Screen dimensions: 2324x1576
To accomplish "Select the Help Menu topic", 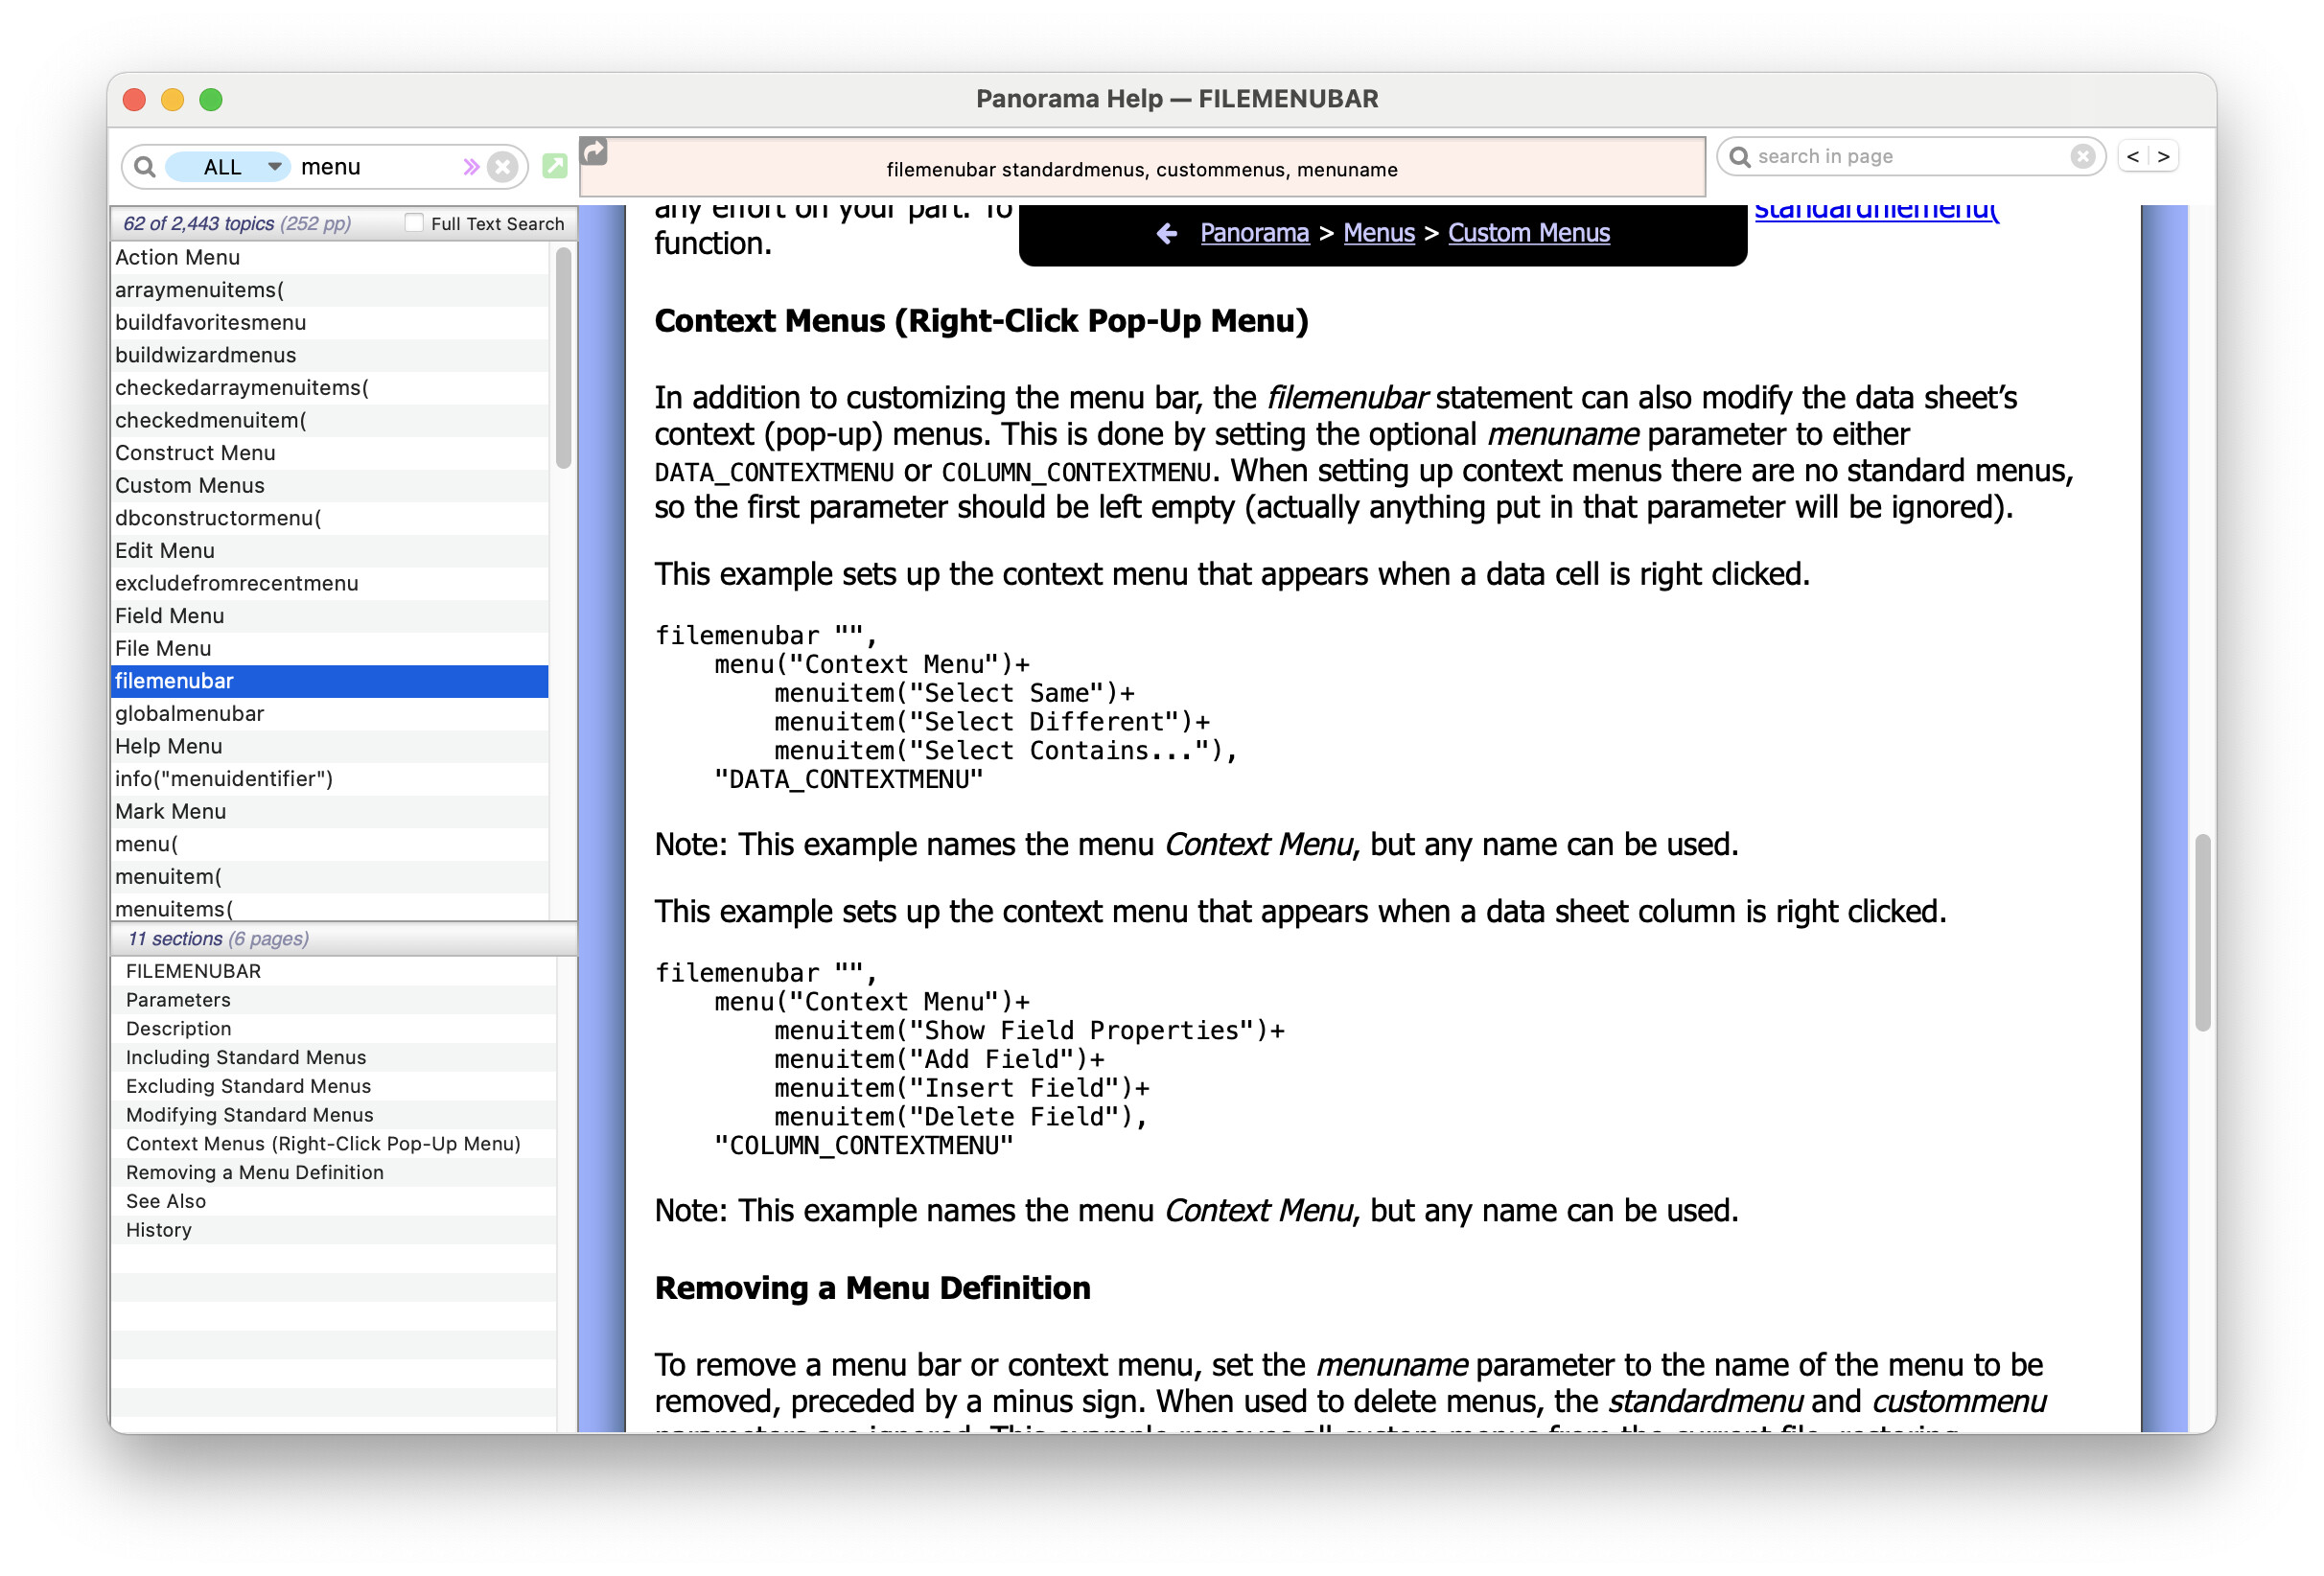I will pyautogui.click(x=329, y=746).
